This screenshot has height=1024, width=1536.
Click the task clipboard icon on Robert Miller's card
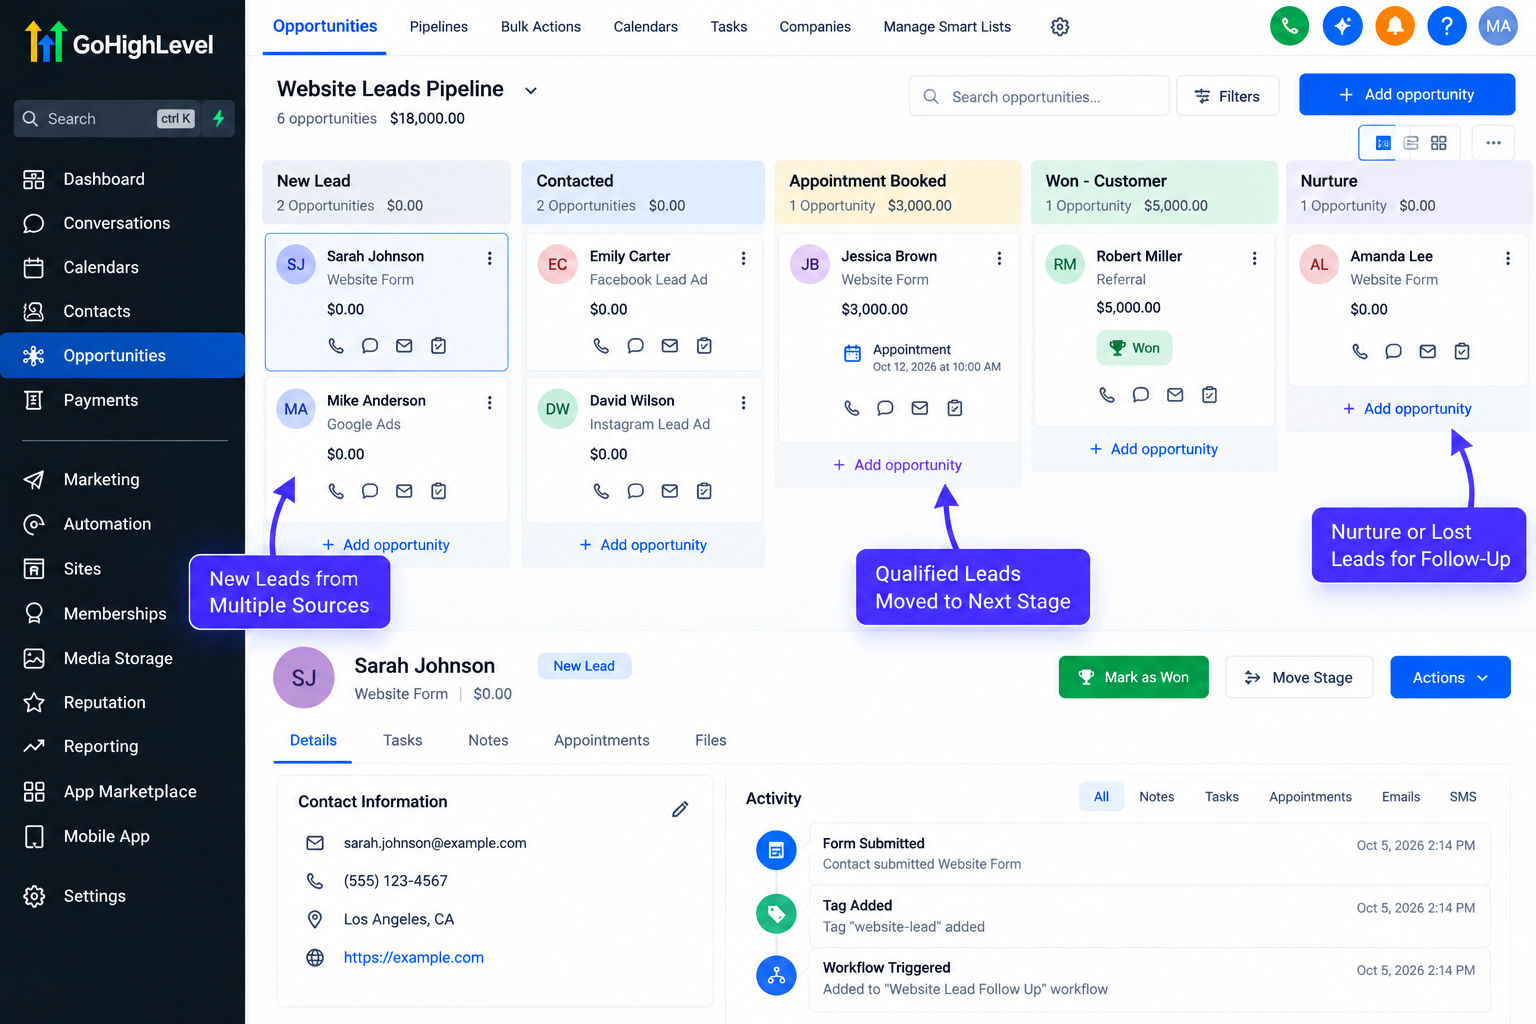(1209, 395)
